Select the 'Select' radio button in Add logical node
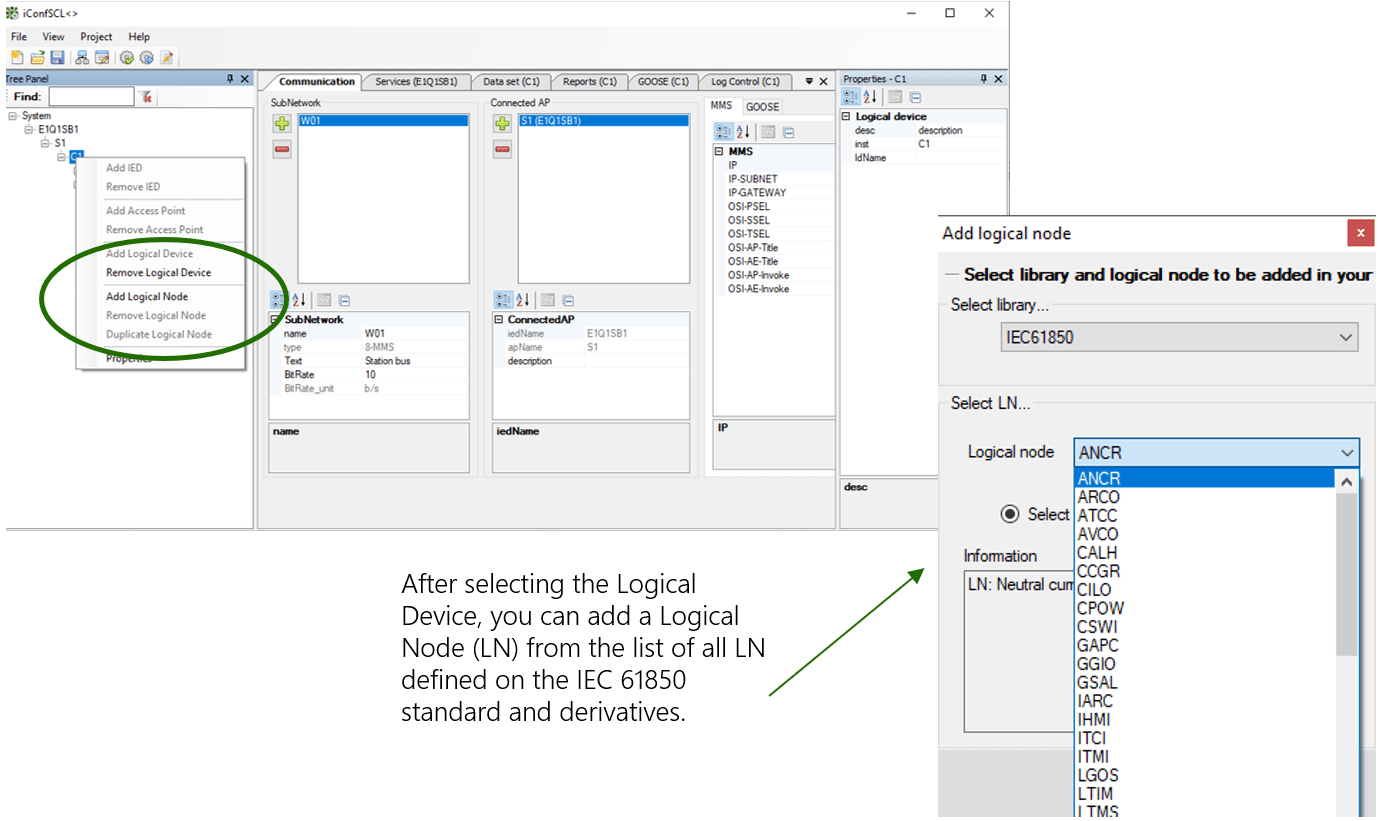The height and width of the screenshot is (821, 1379). pos(1010,514)
